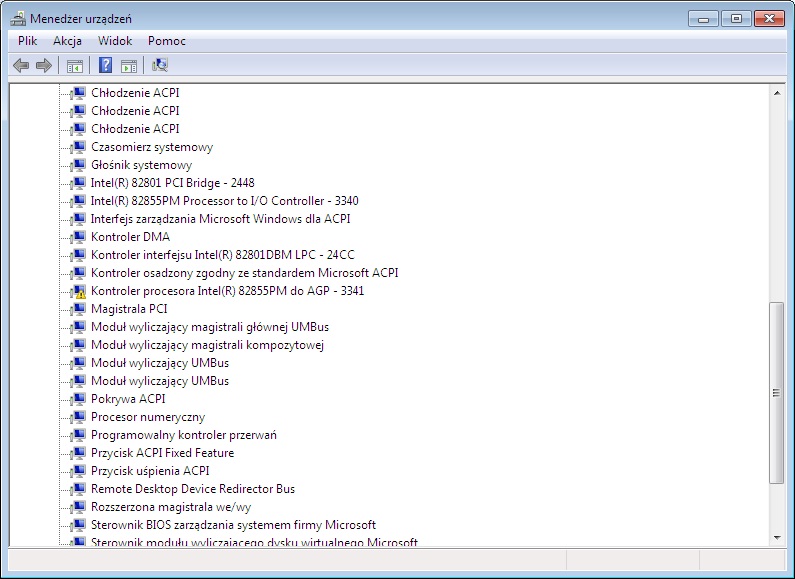
Task: Click the warning device icon for Kontroler procesora AGP
Action: pyautogui.click(x=79, y=291)
